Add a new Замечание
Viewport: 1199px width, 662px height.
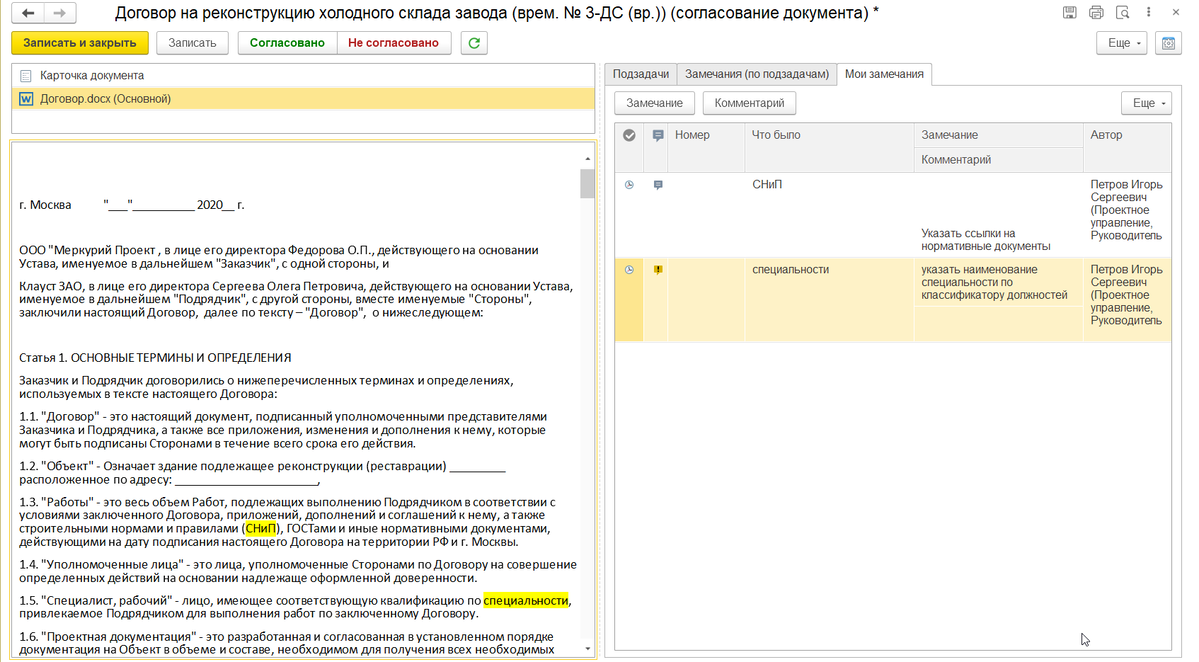point(655,103)
